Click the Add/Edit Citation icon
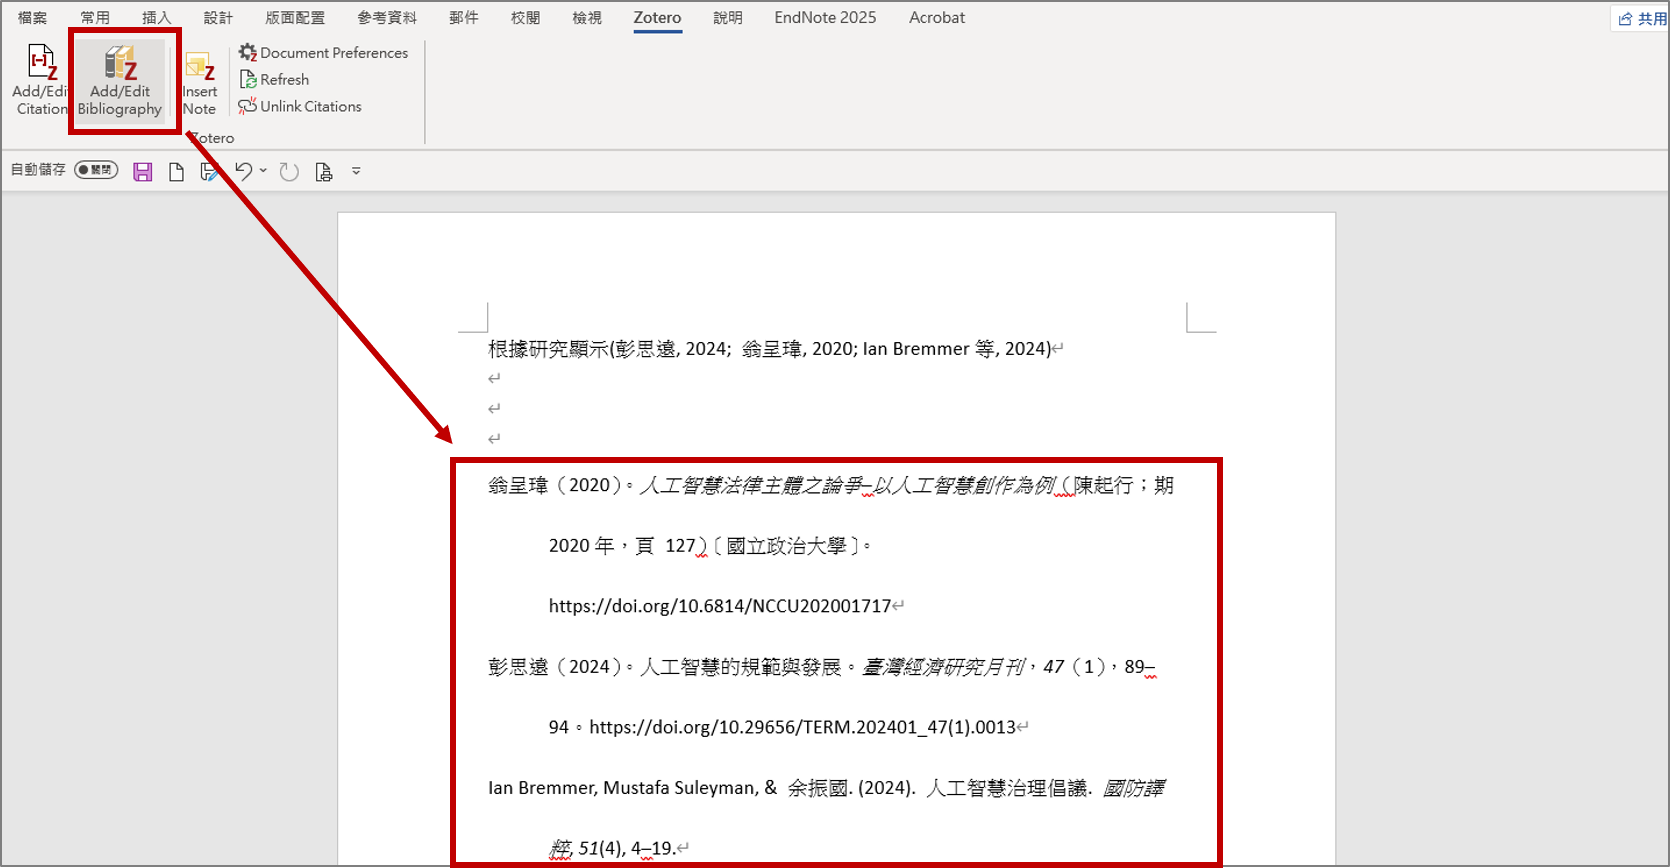 pyautogui.click(x=41, y=80)
